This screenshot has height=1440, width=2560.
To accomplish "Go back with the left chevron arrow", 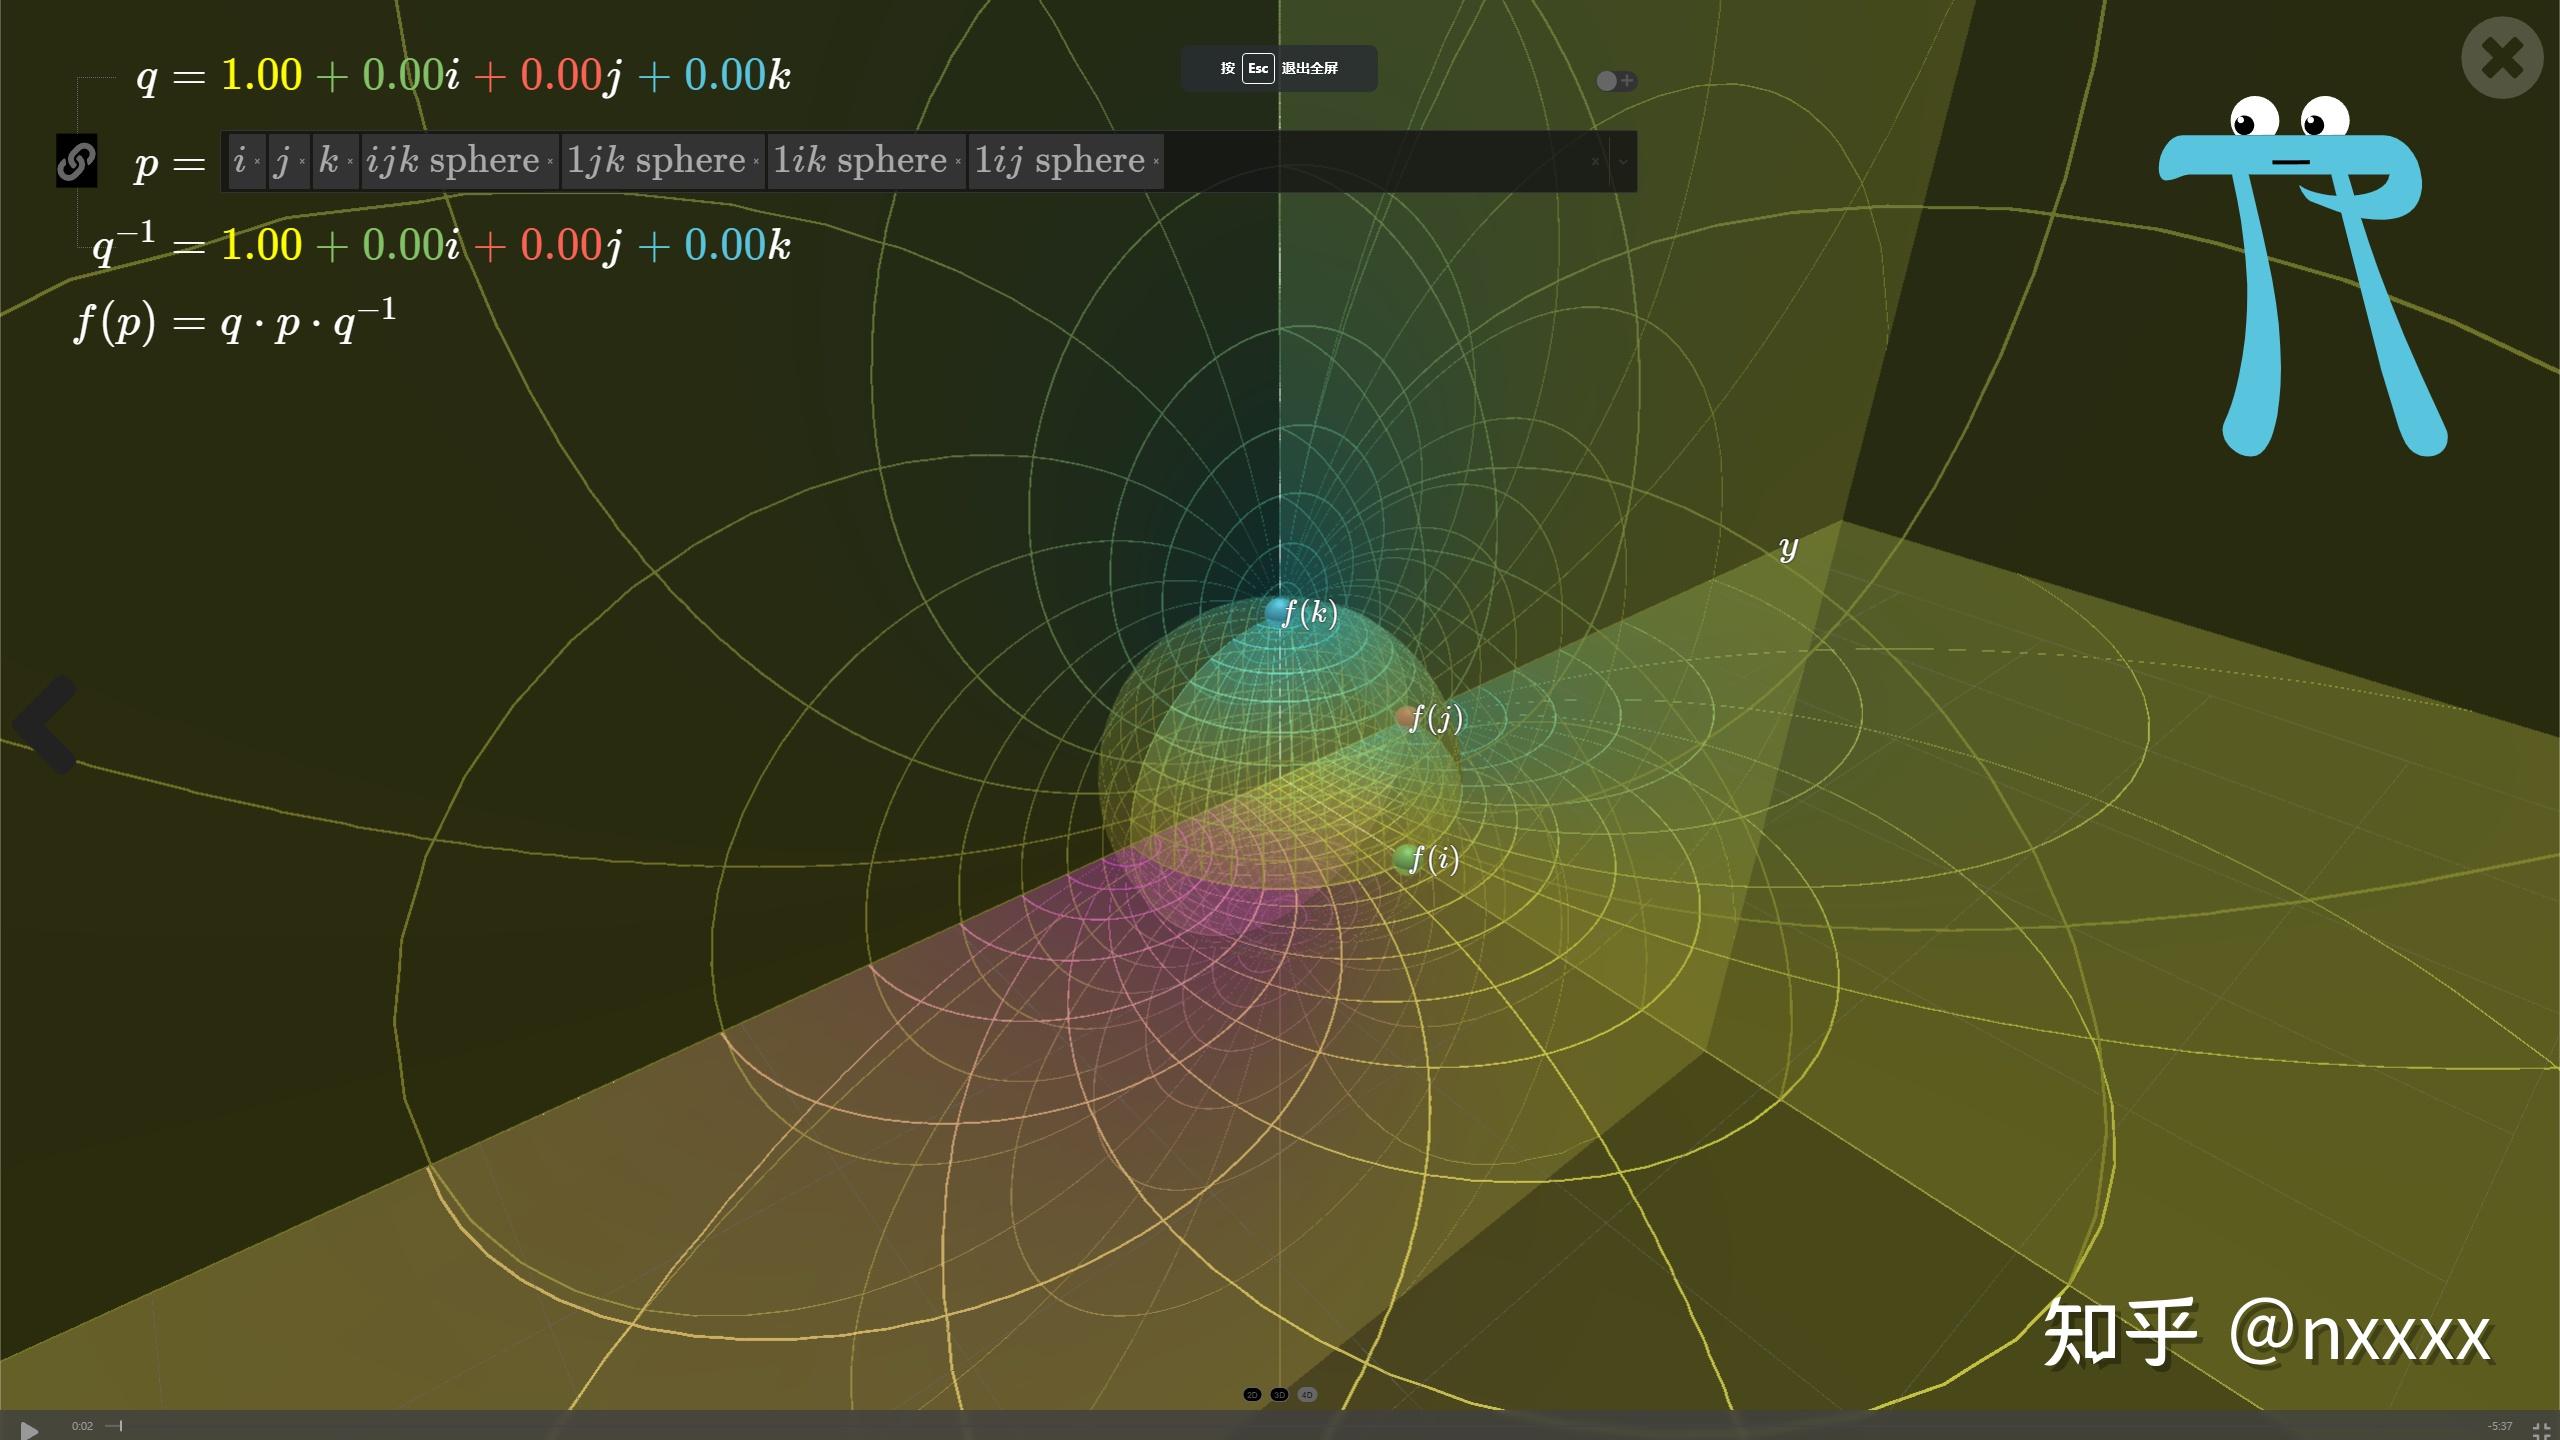I will click(45, 723).
